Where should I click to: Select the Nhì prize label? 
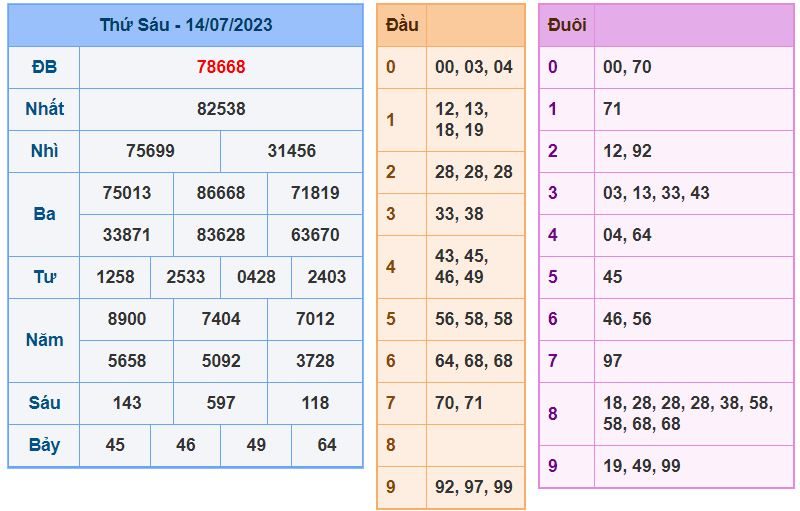44,151
